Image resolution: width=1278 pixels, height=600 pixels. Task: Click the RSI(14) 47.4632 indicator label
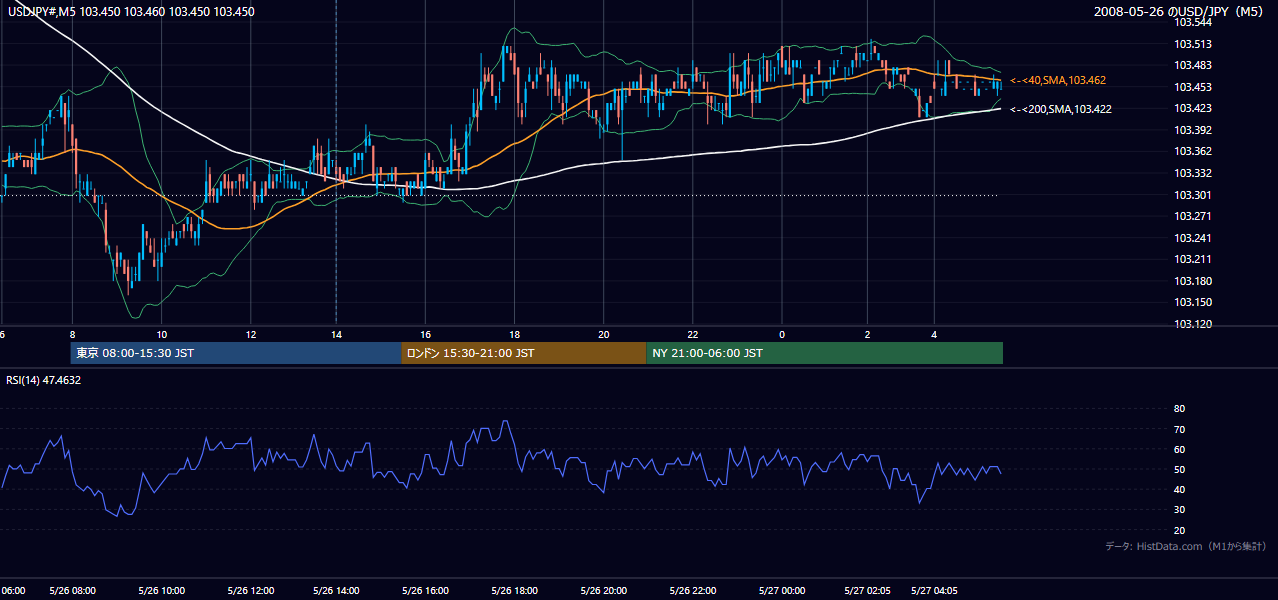coord(44,380)
